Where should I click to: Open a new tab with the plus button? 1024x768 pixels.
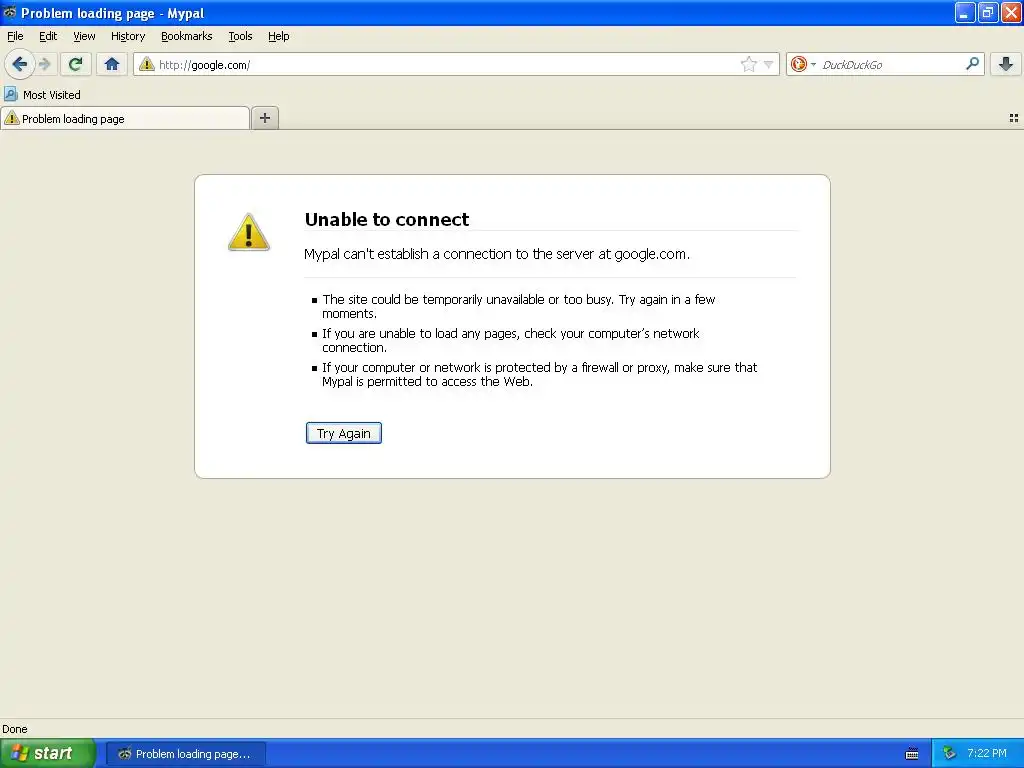(265, 118)
